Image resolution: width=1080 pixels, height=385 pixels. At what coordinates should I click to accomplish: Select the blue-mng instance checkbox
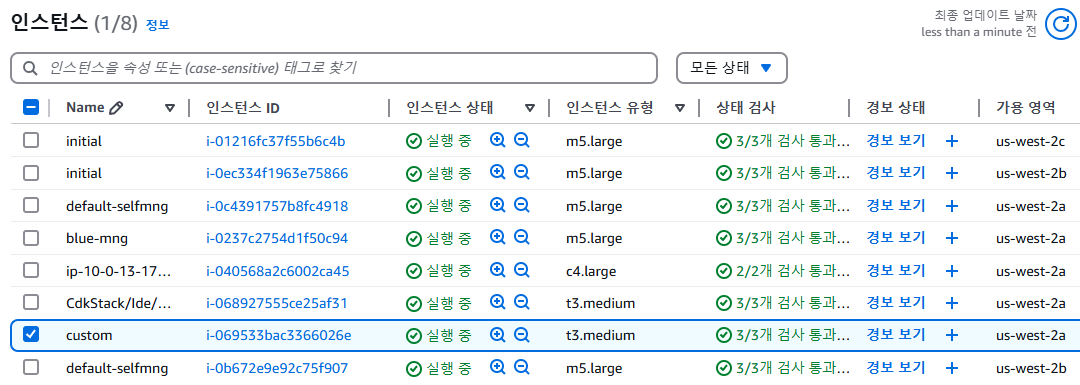click(31, 238)
